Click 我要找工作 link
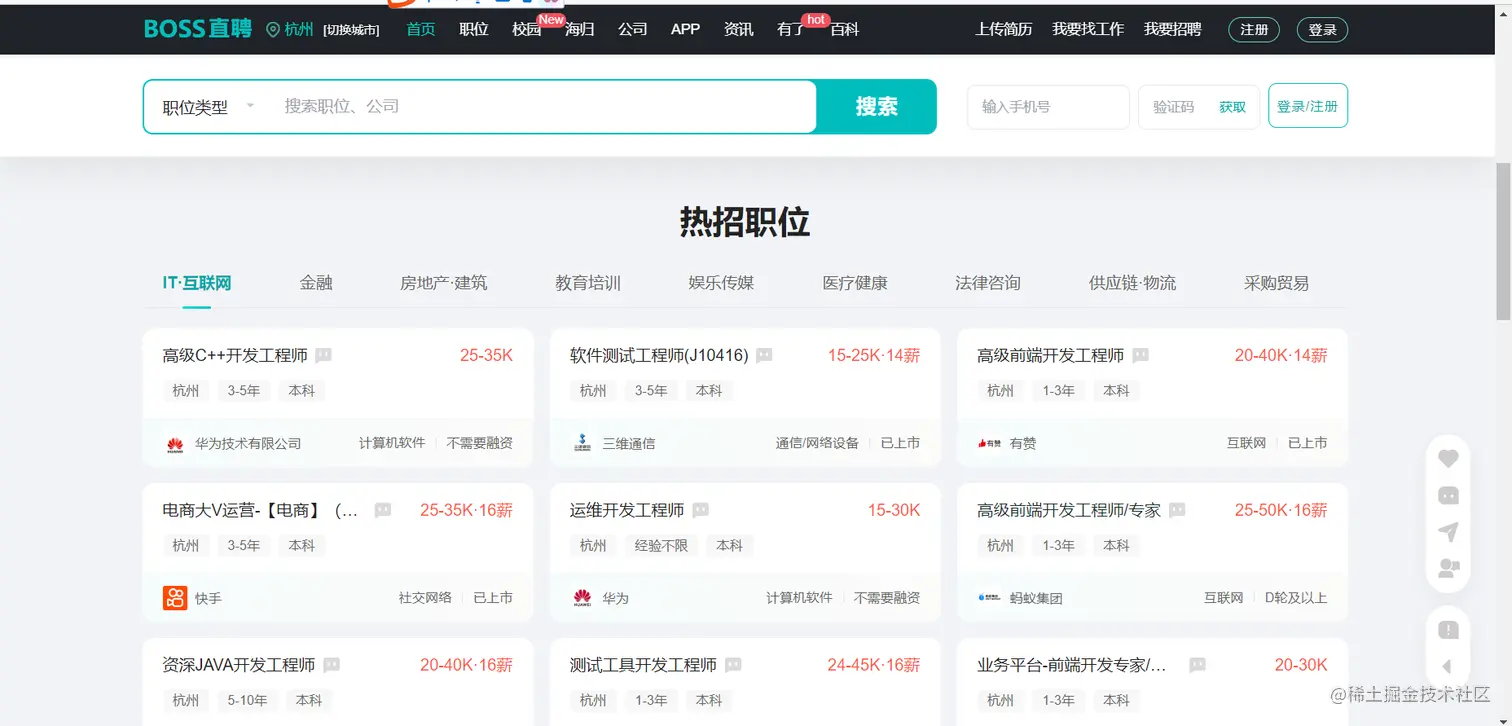This screenshot has height=726, width=1512. [1088, 29]
